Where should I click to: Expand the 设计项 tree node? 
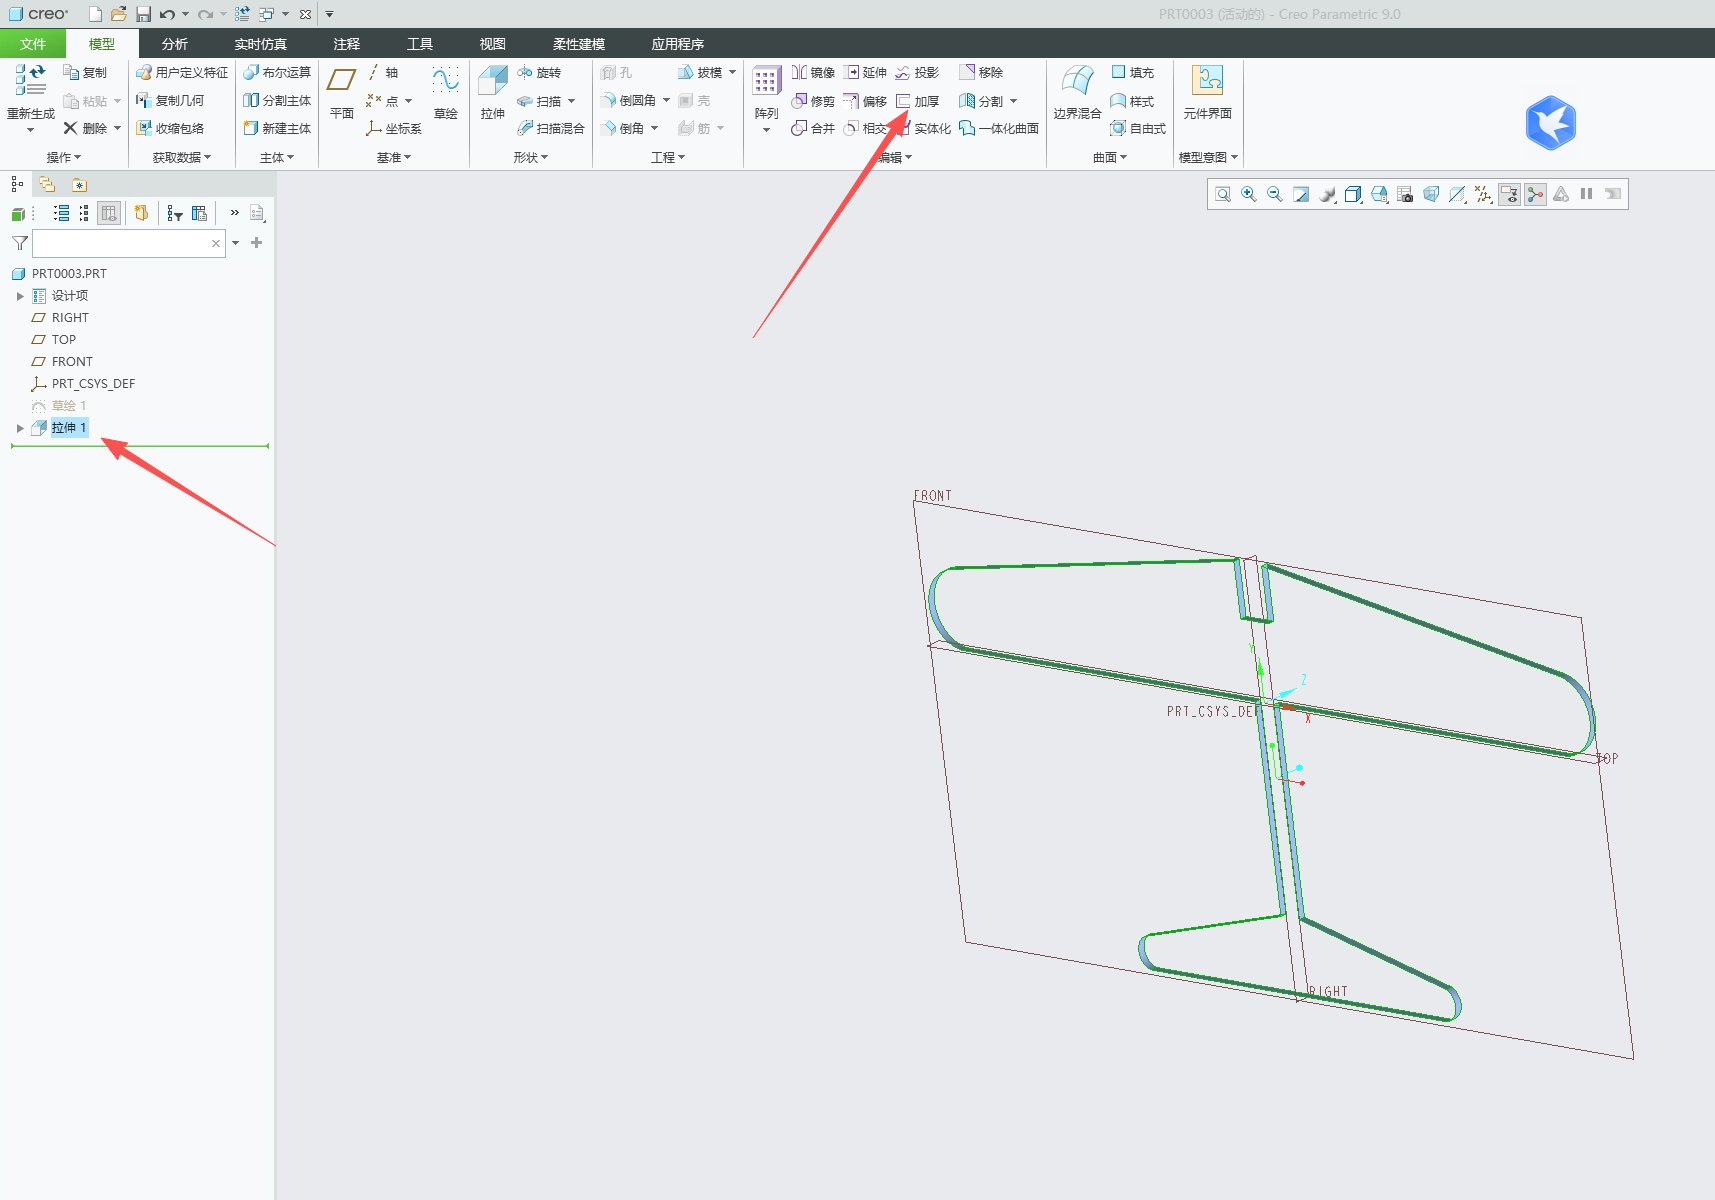pos(20,296)
